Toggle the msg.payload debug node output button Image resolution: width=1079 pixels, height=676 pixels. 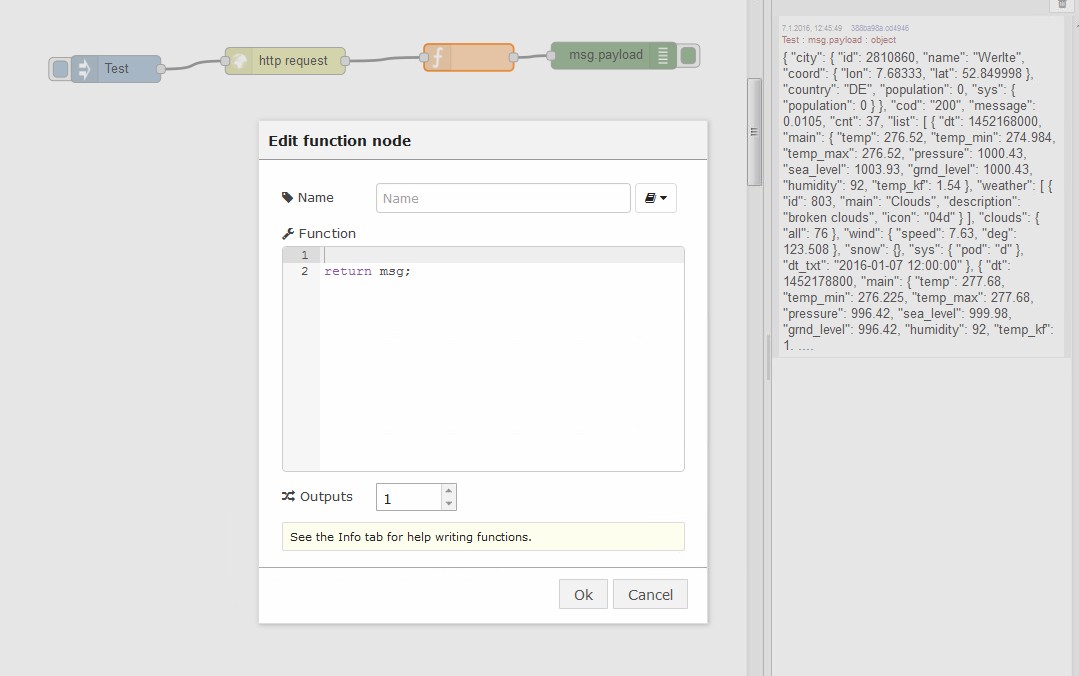tap(688, 55)
